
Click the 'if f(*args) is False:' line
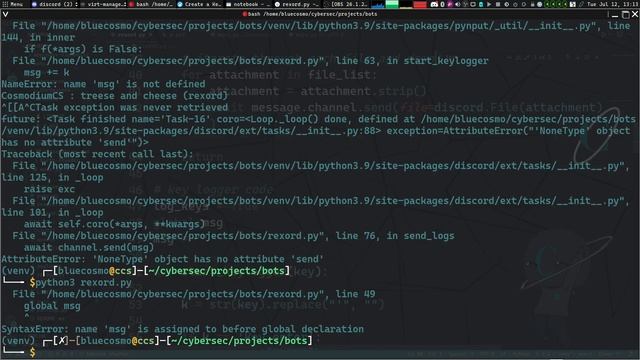coord(83,49)
